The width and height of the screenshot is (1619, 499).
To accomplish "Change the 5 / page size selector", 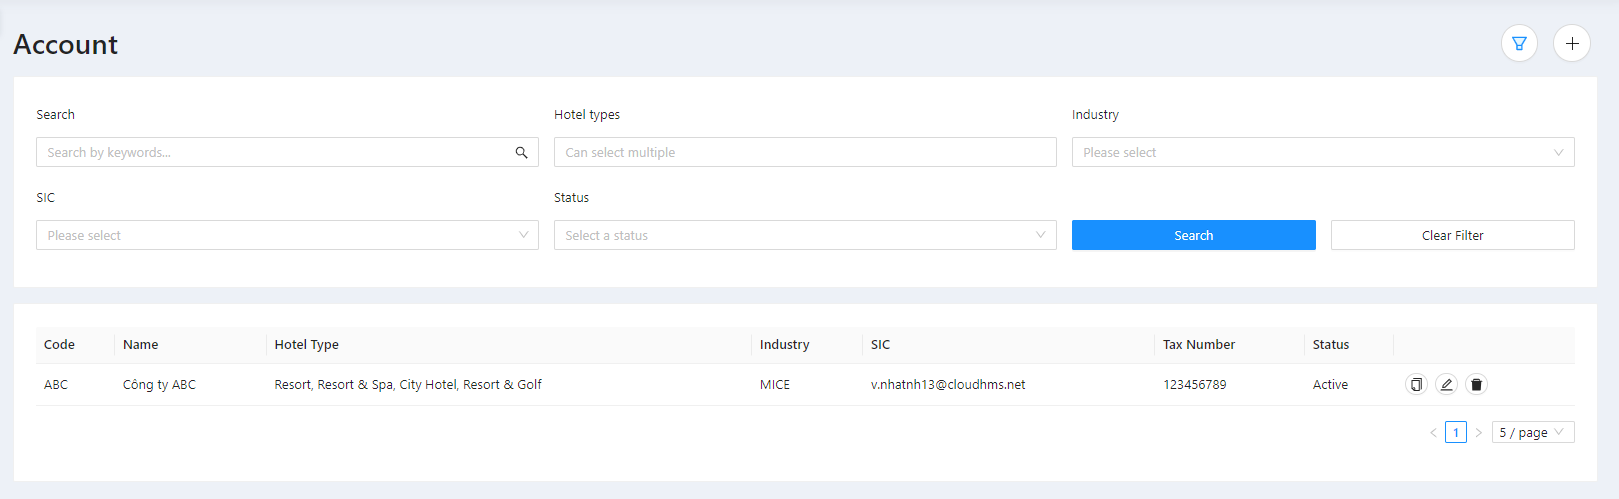I will pyautogui.click(x=1532, y=433).
